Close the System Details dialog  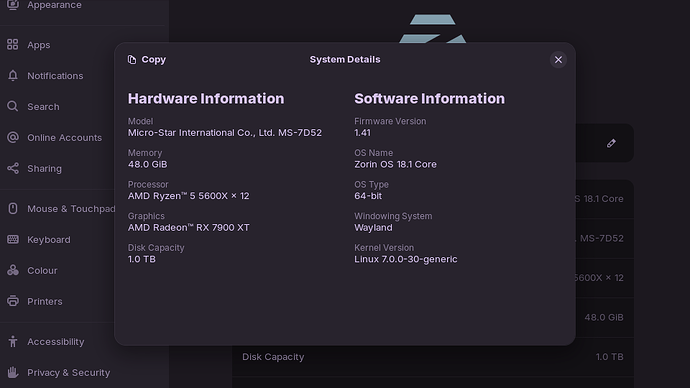pyautogui.click(x=558, y=59)
